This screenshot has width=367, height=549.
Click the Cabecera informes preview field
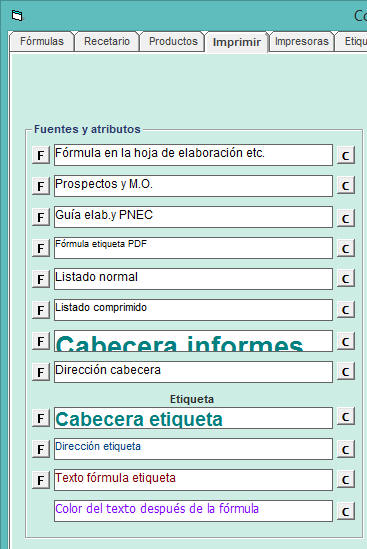[x=193, y=341]
